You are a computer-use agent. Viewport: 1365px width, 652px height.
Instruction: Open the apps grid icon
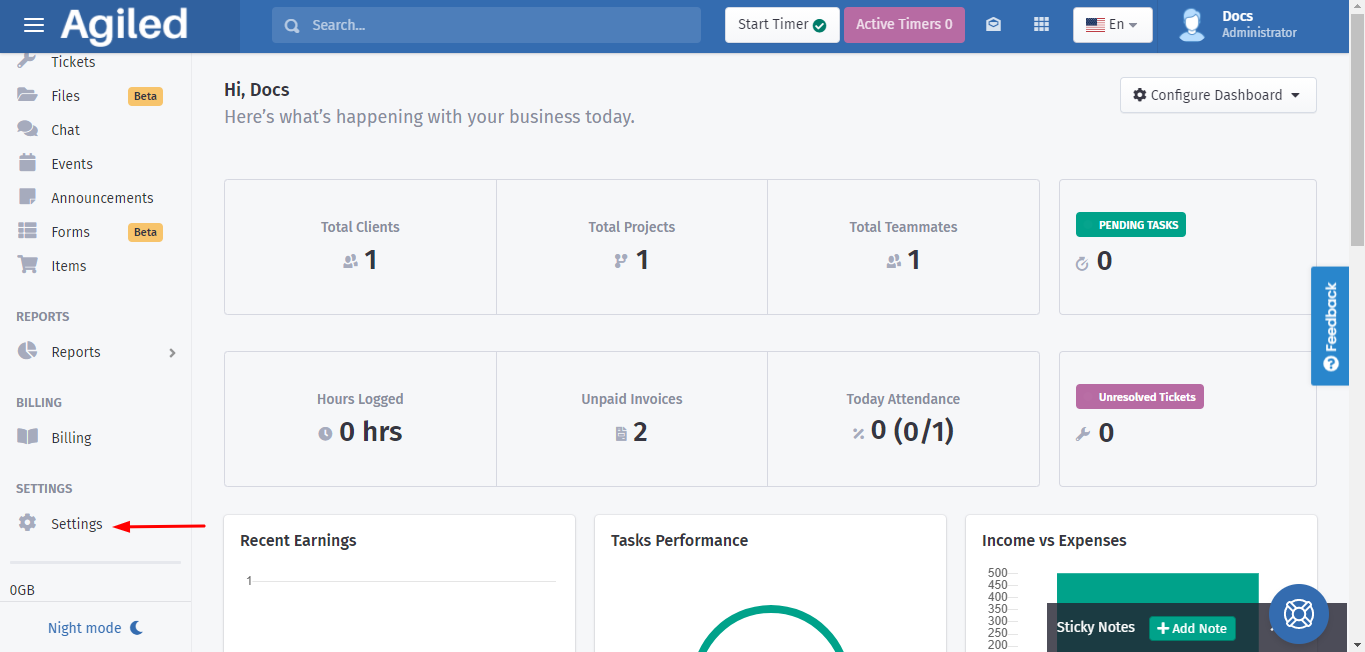click(1041, 25)
